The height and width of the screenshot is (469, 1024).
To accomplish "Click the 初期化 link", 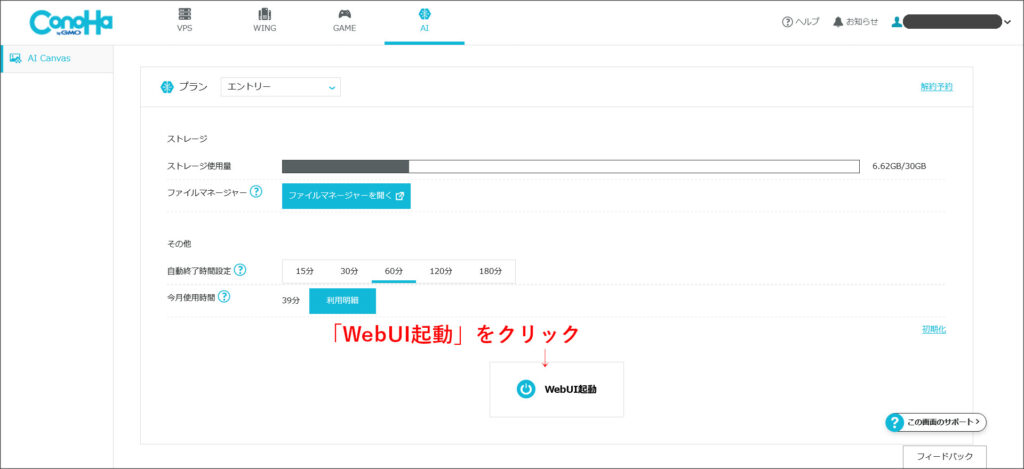I will click(934, 330).
